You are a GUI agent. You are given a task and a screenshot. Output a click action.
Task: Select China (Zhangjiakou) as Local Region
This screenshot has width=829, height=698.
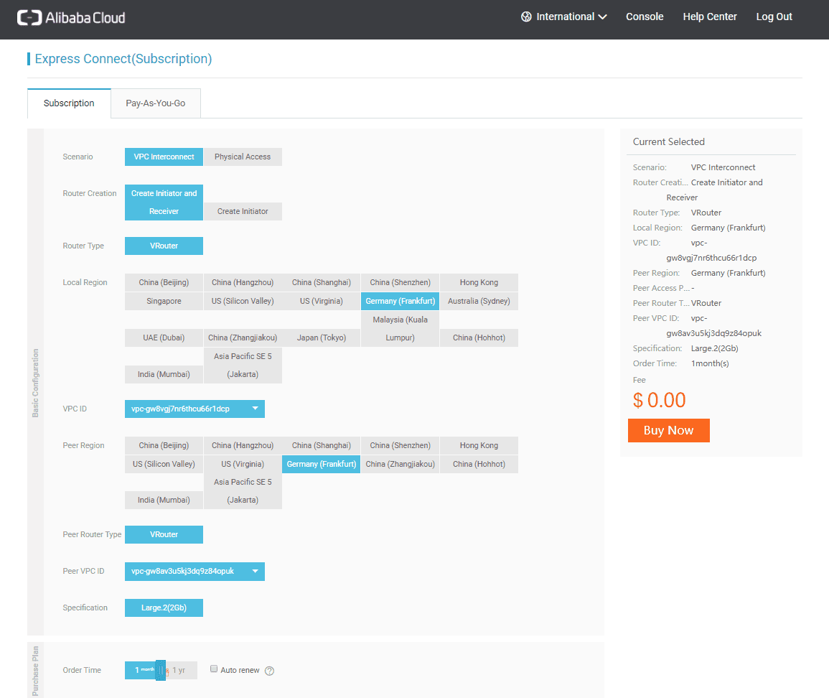coord(243,338)
